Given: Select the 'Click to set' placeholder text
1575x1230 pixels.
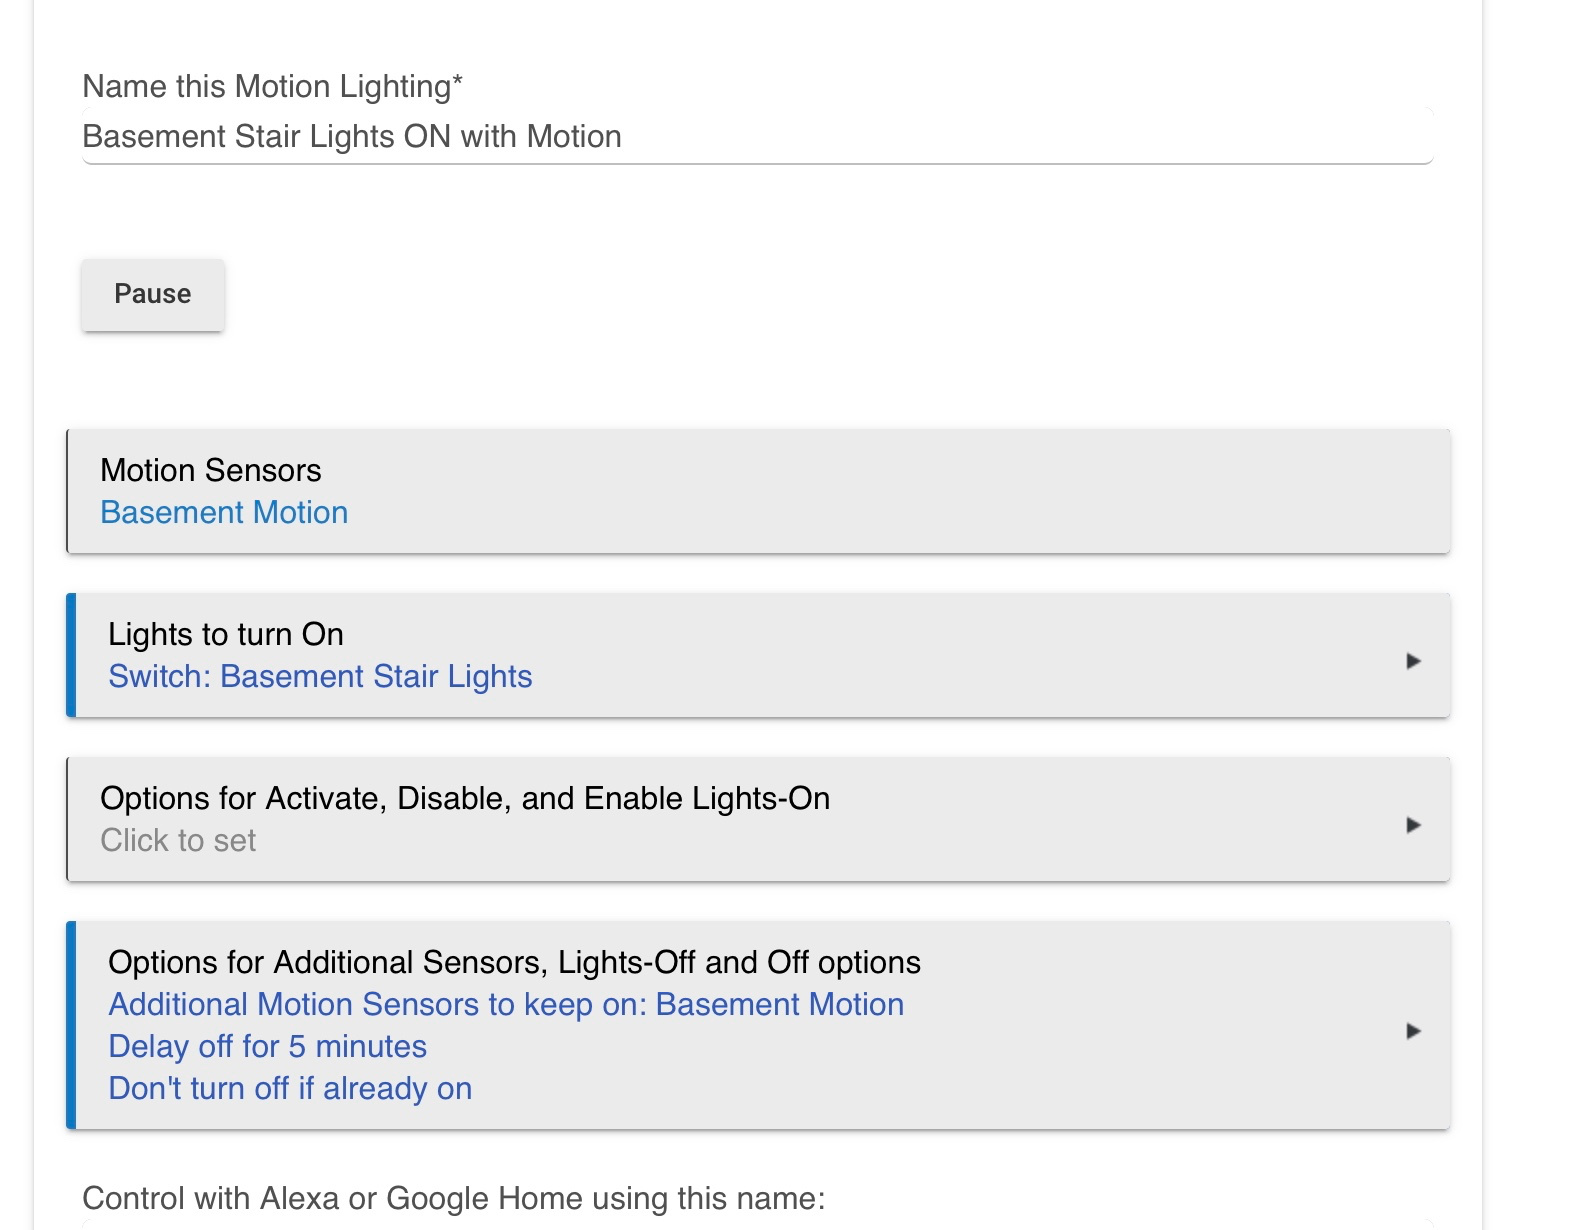Looking at the screenshot, I should point(178,840).
